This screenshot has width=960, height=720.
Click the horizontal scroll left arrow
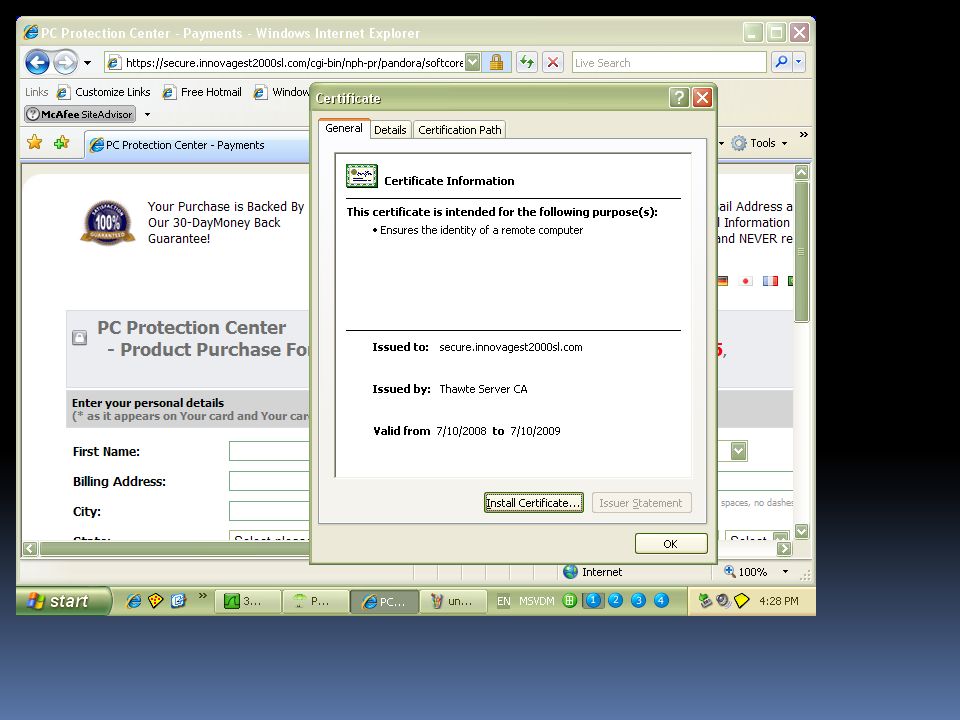(30, 549)
